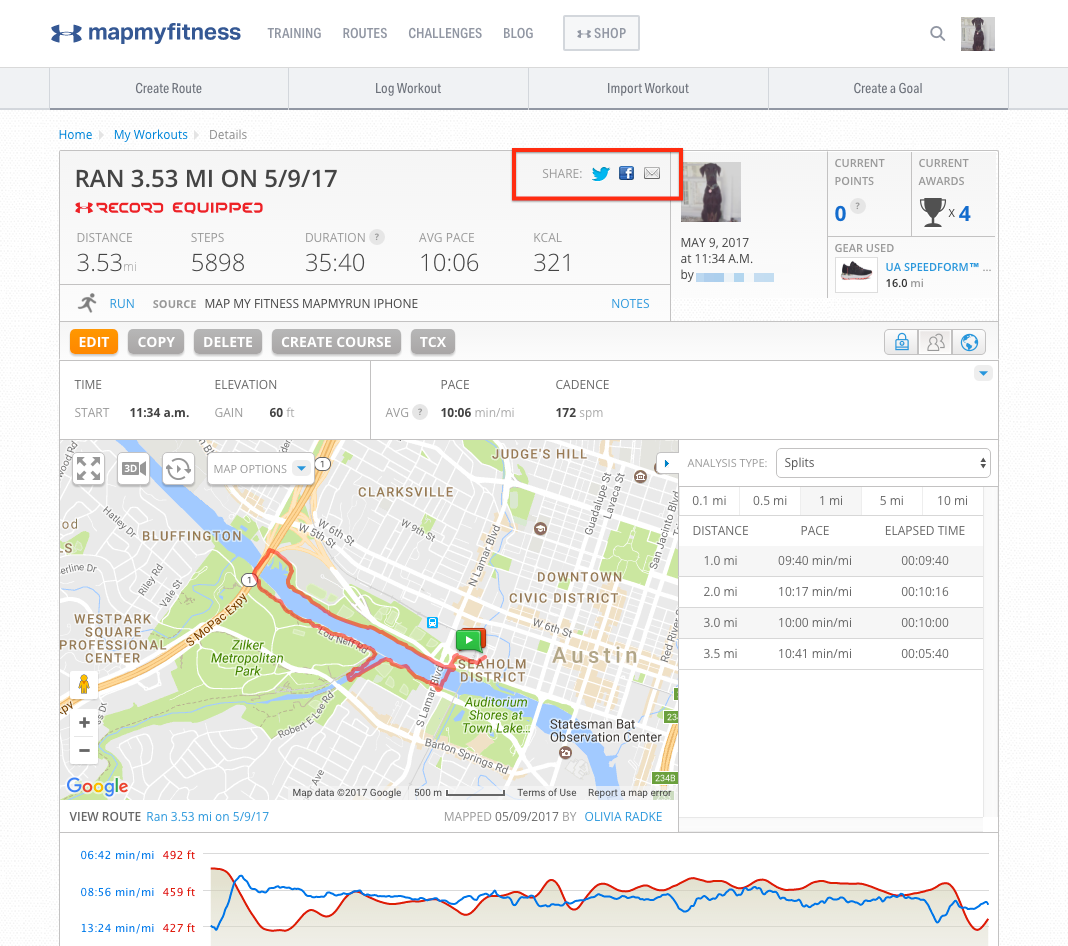Screen dimensions: 1068x946
Task: Open the Training menu
Action: (x=294, y=33)
